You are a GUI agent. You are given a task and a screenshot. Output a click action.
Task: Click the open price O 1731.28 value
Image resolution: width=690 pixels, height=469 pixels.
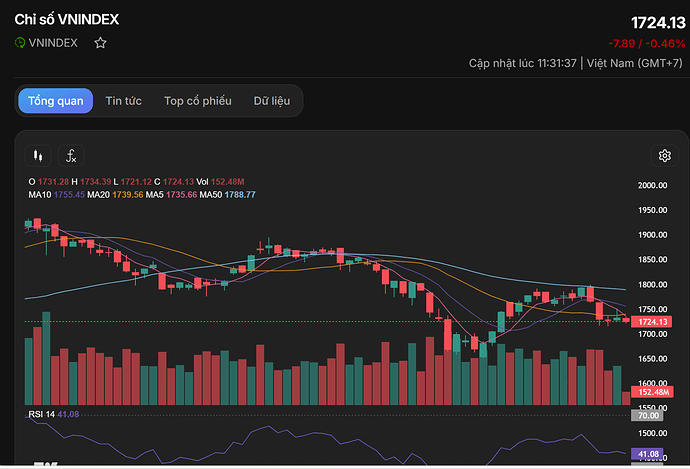(x=48, y=182)
